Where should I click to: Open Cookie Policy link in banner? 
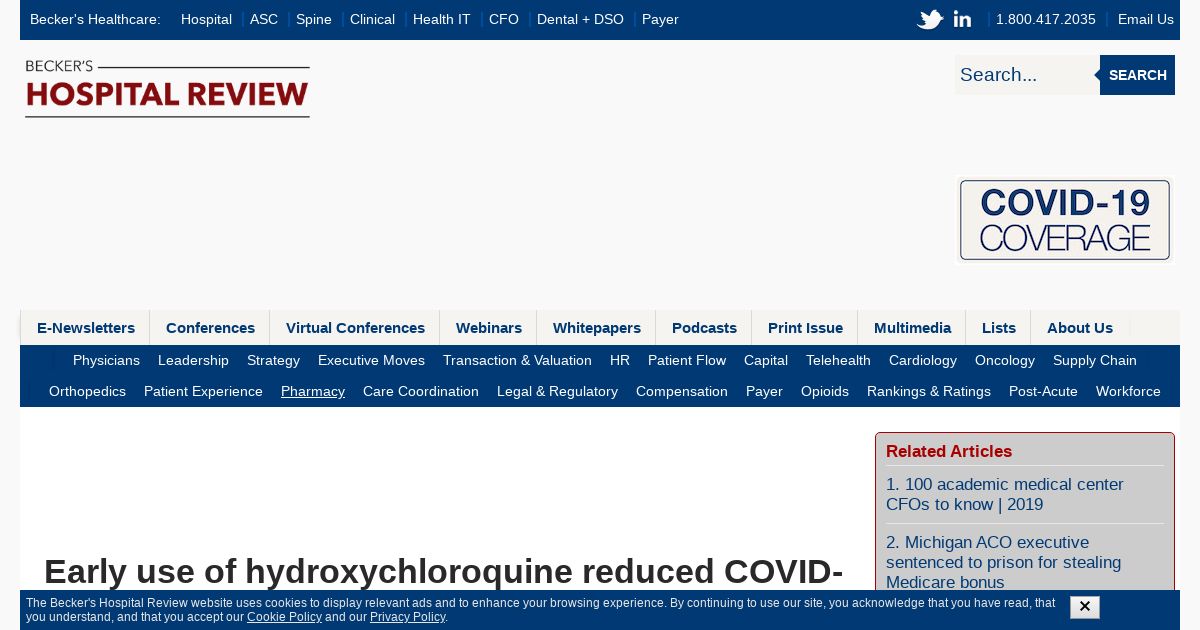284,617
